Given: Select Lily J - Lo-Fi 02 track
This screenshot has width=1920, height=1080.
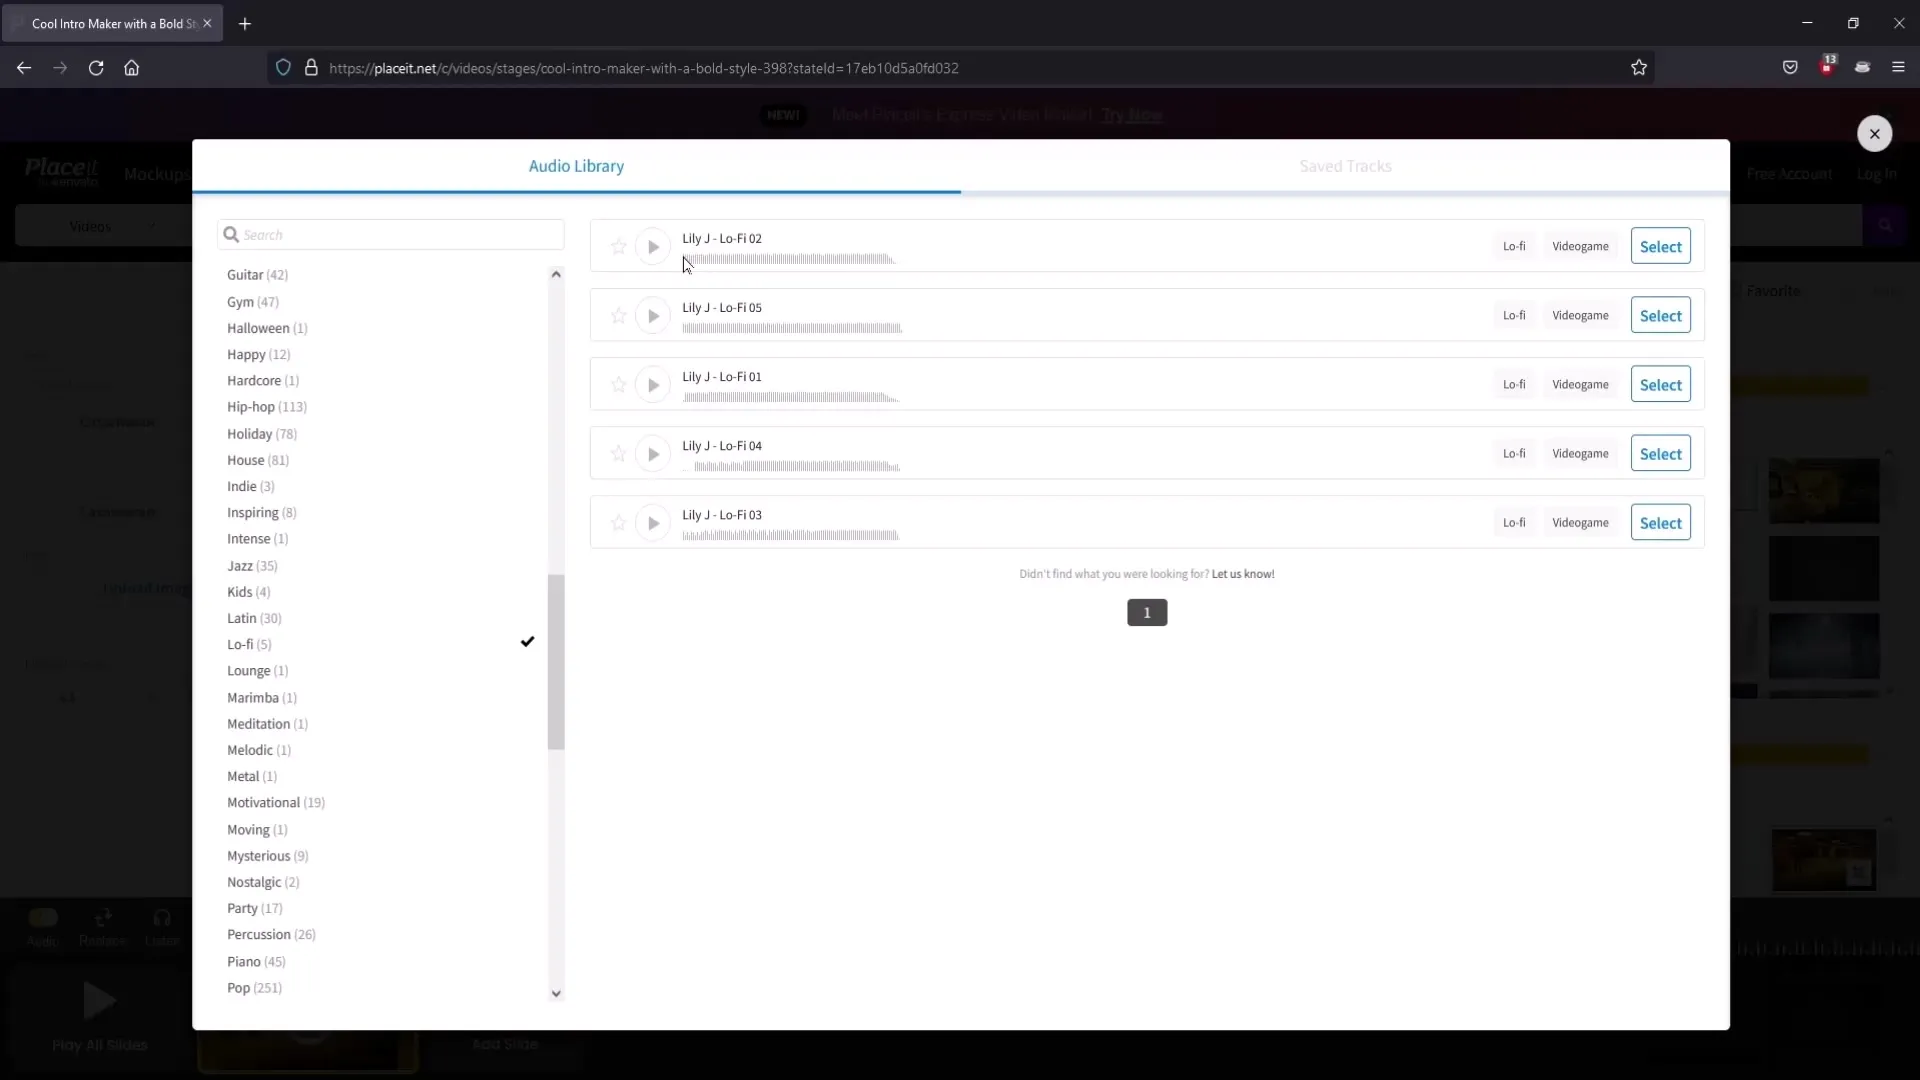Looking at the screenshot, I should point(1660,247).
